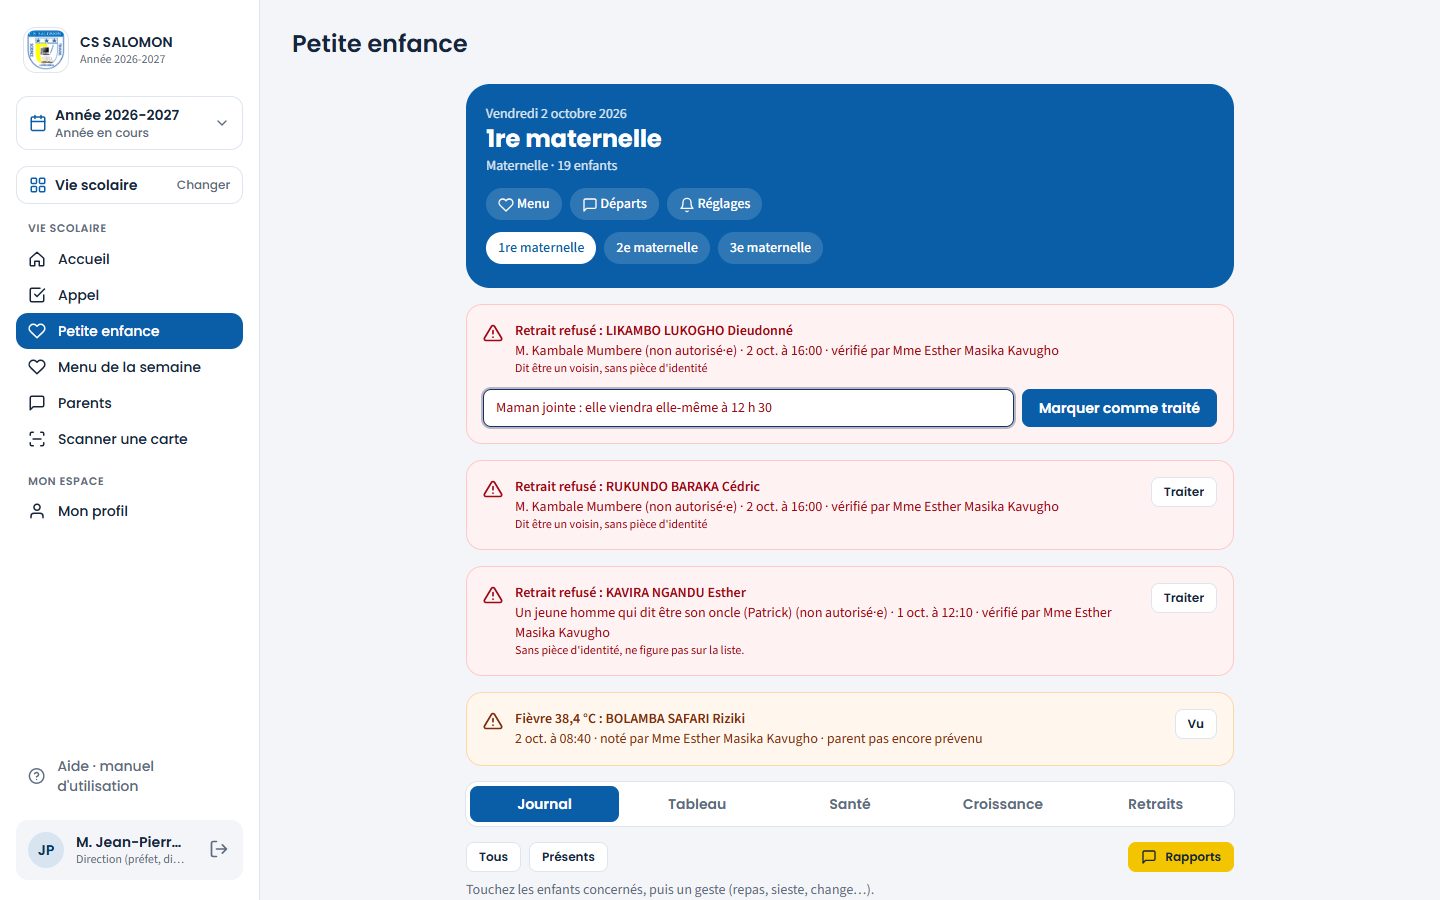The image size is (1440, 900).
Task: Click the note field reading Maman jointe
Action: (748, 408)
